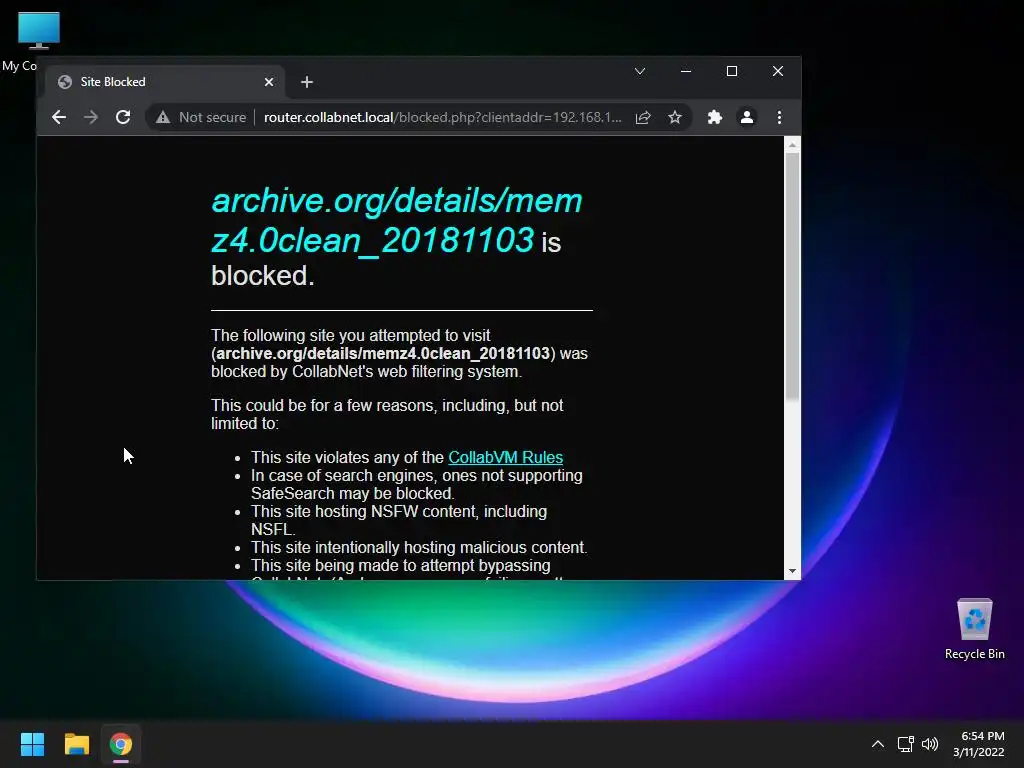Maximize the Chrome window
The image size is (1024, 768).
pos(732,71)
